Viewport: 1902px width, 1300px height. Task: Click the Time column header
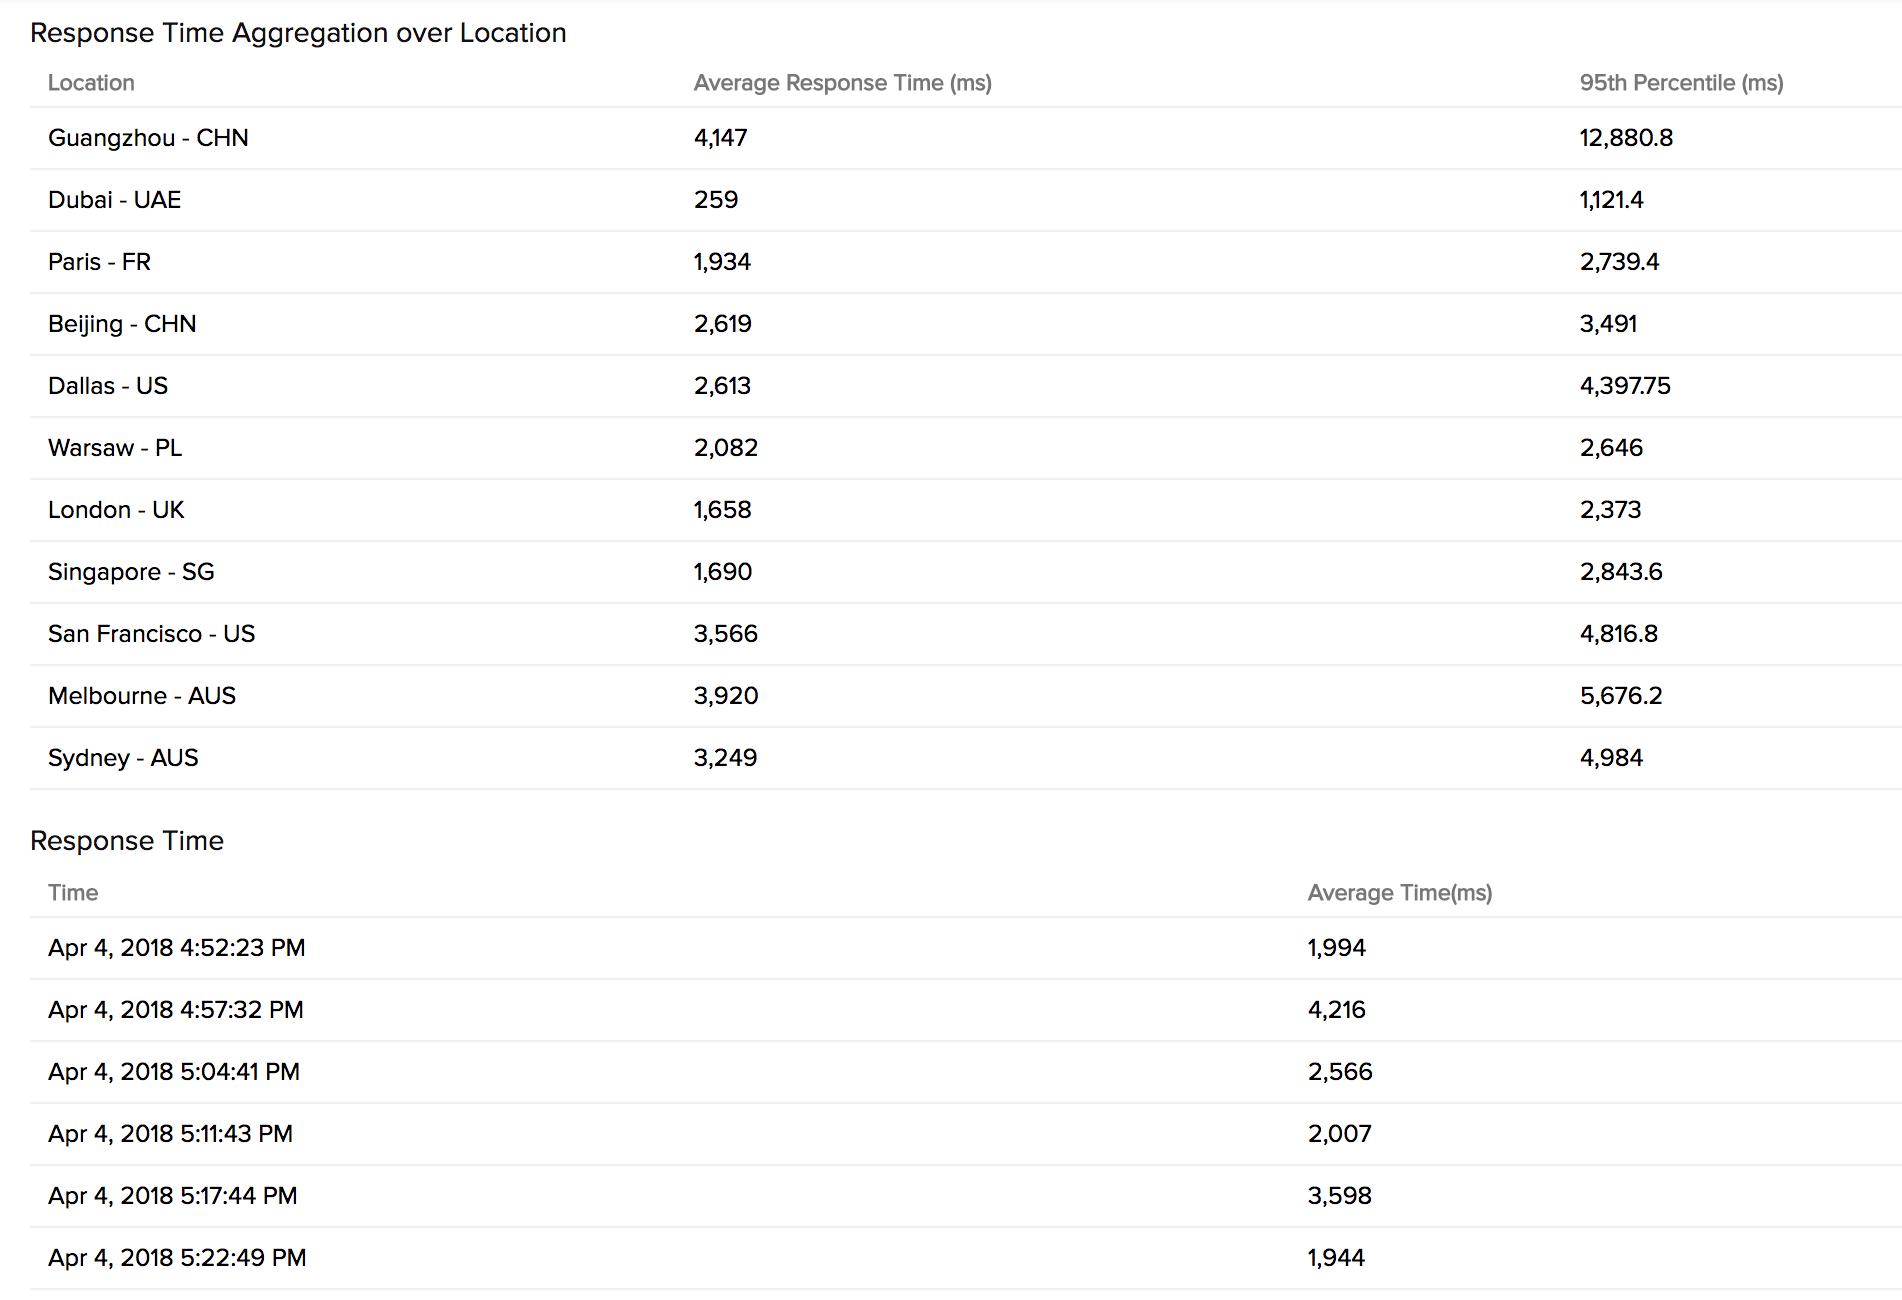click(73, 893)
